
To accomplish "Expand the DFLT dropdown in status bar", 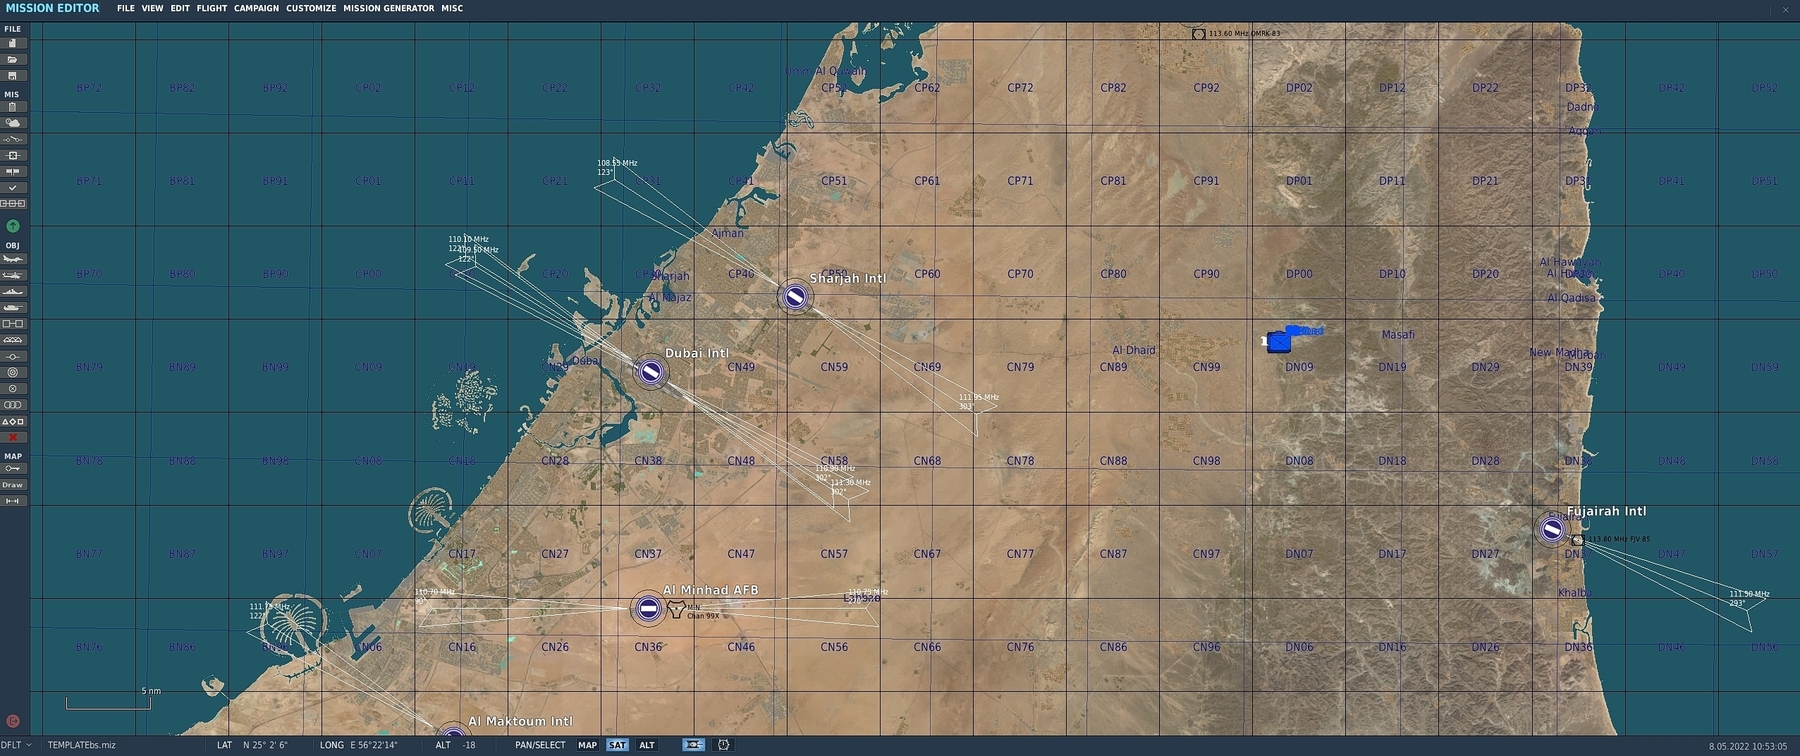I will pos(16,745).
